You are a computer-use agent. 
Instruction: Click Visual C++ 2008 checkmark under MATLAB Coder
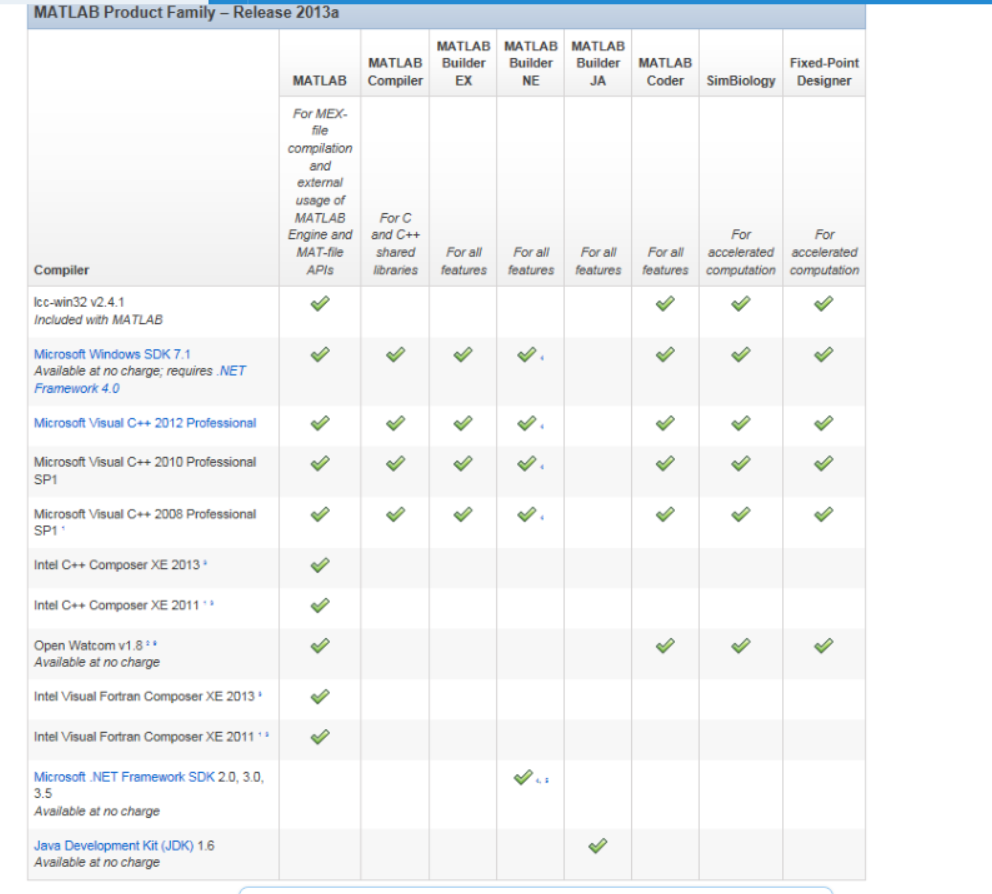(665, 514)
